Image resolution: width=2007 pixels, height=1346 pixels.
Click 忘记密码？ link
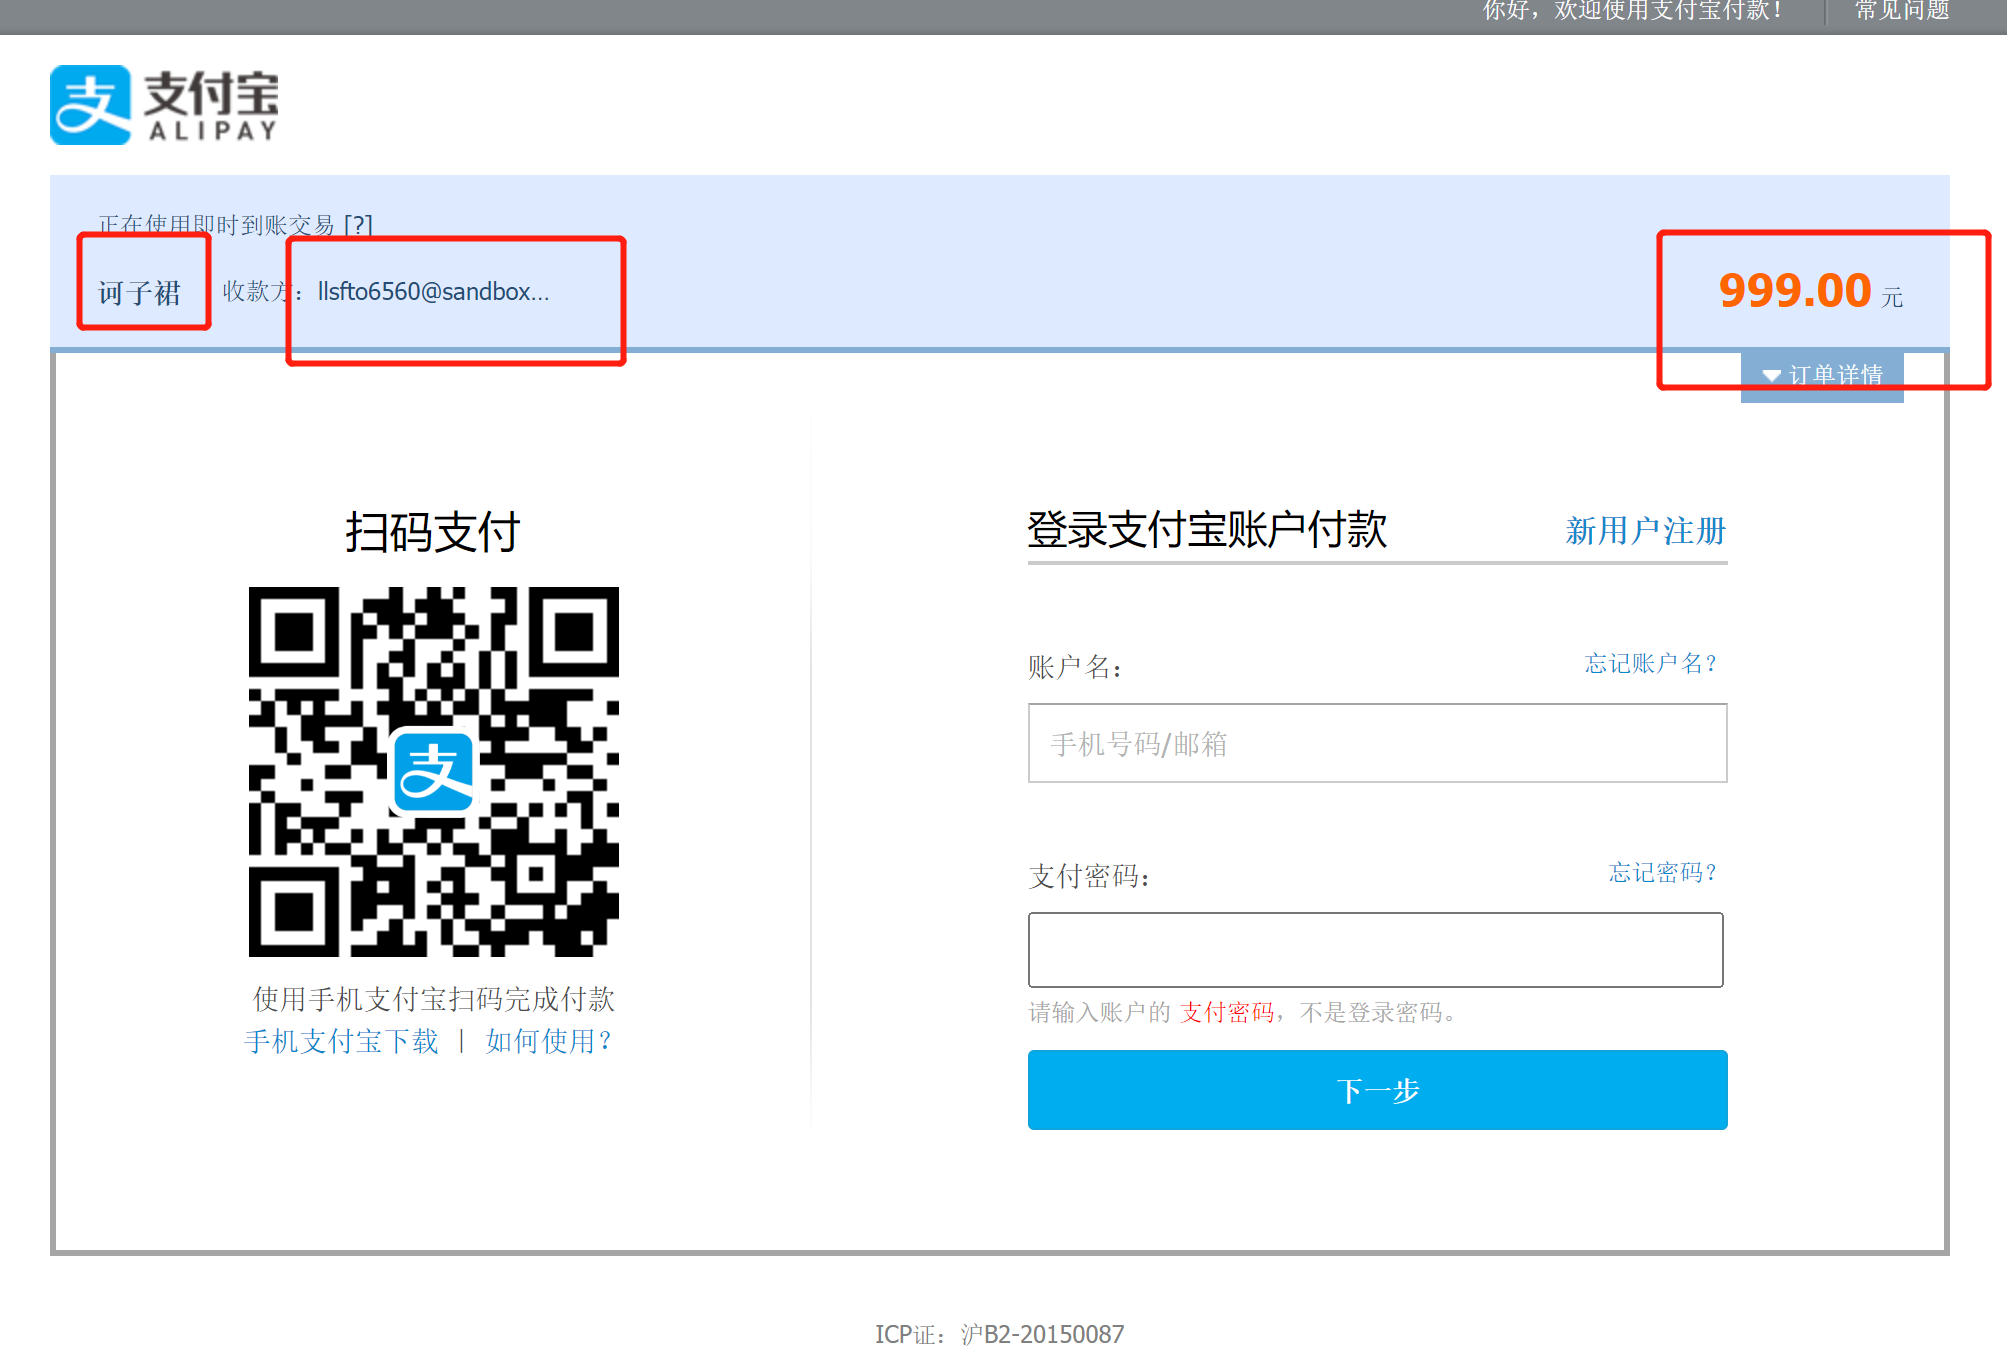tap(1662, 872)
